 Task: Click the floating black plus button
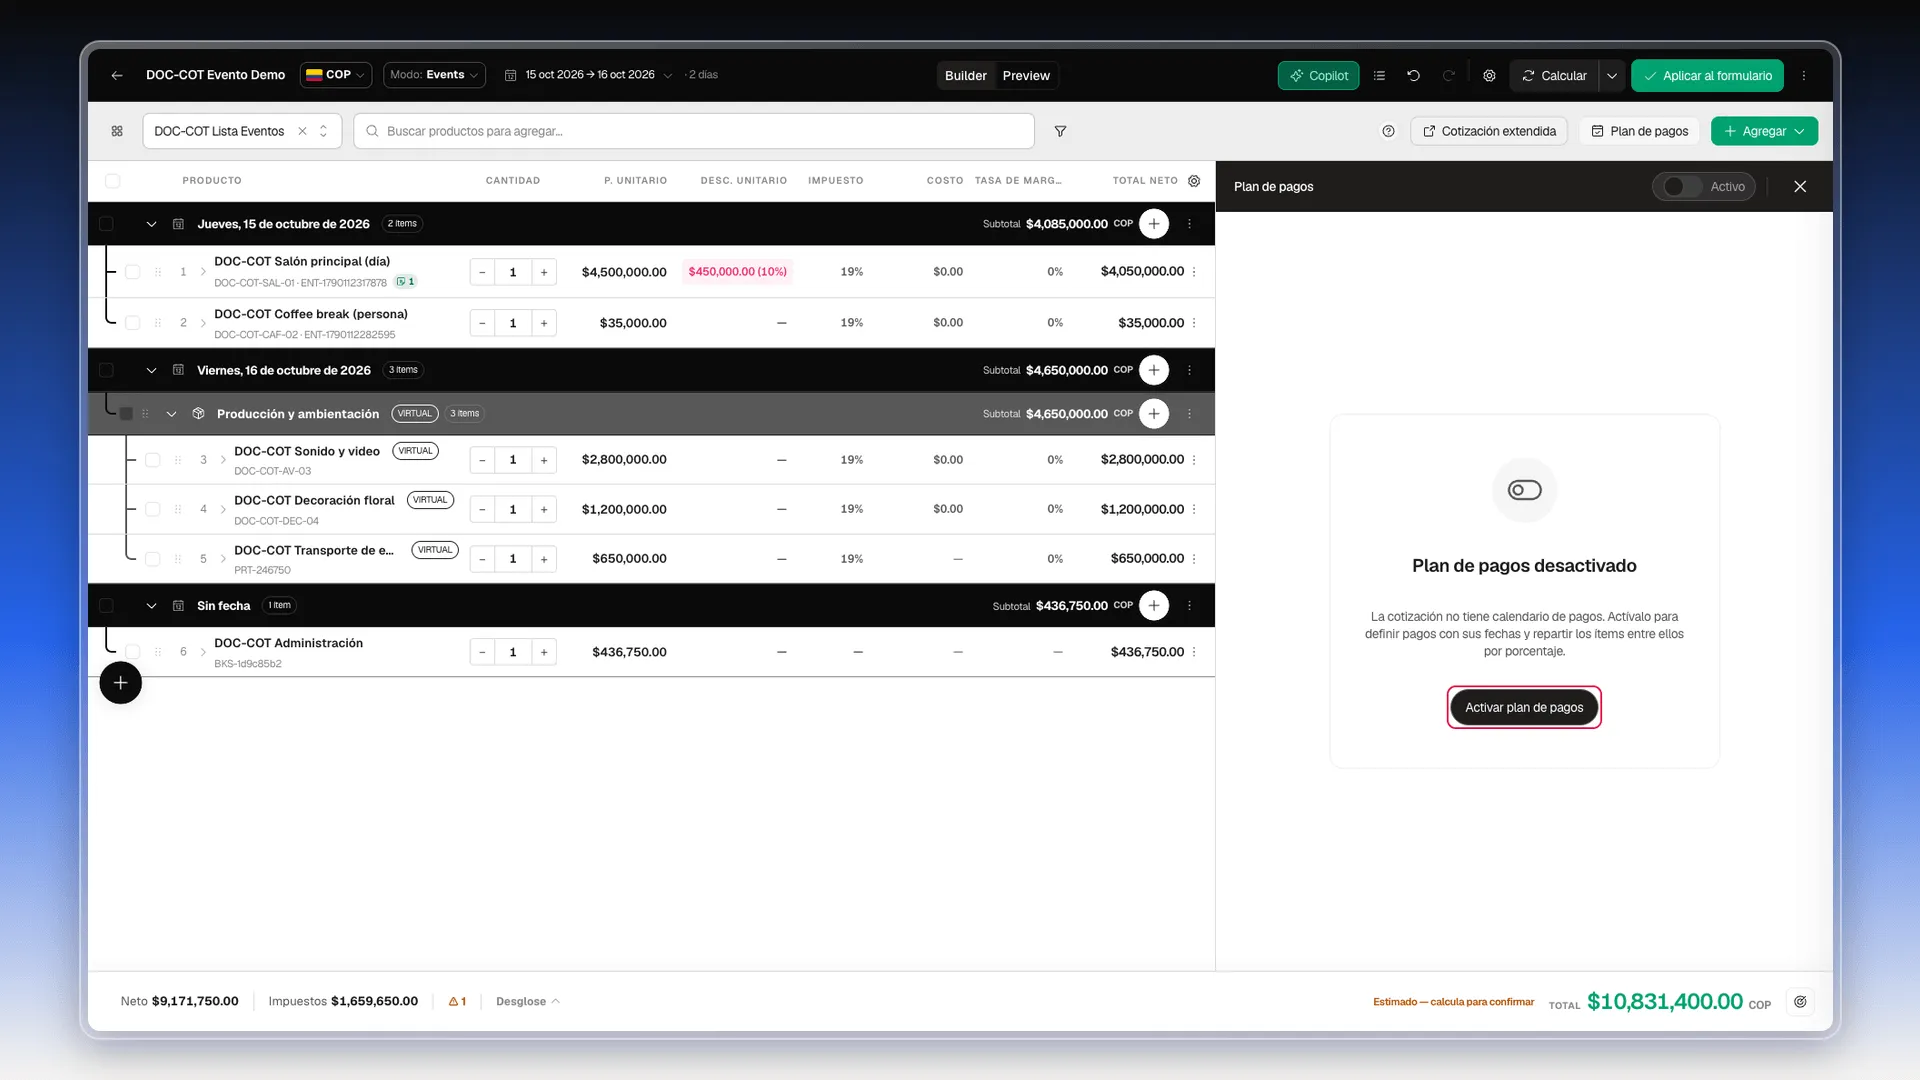pos(120,683)
